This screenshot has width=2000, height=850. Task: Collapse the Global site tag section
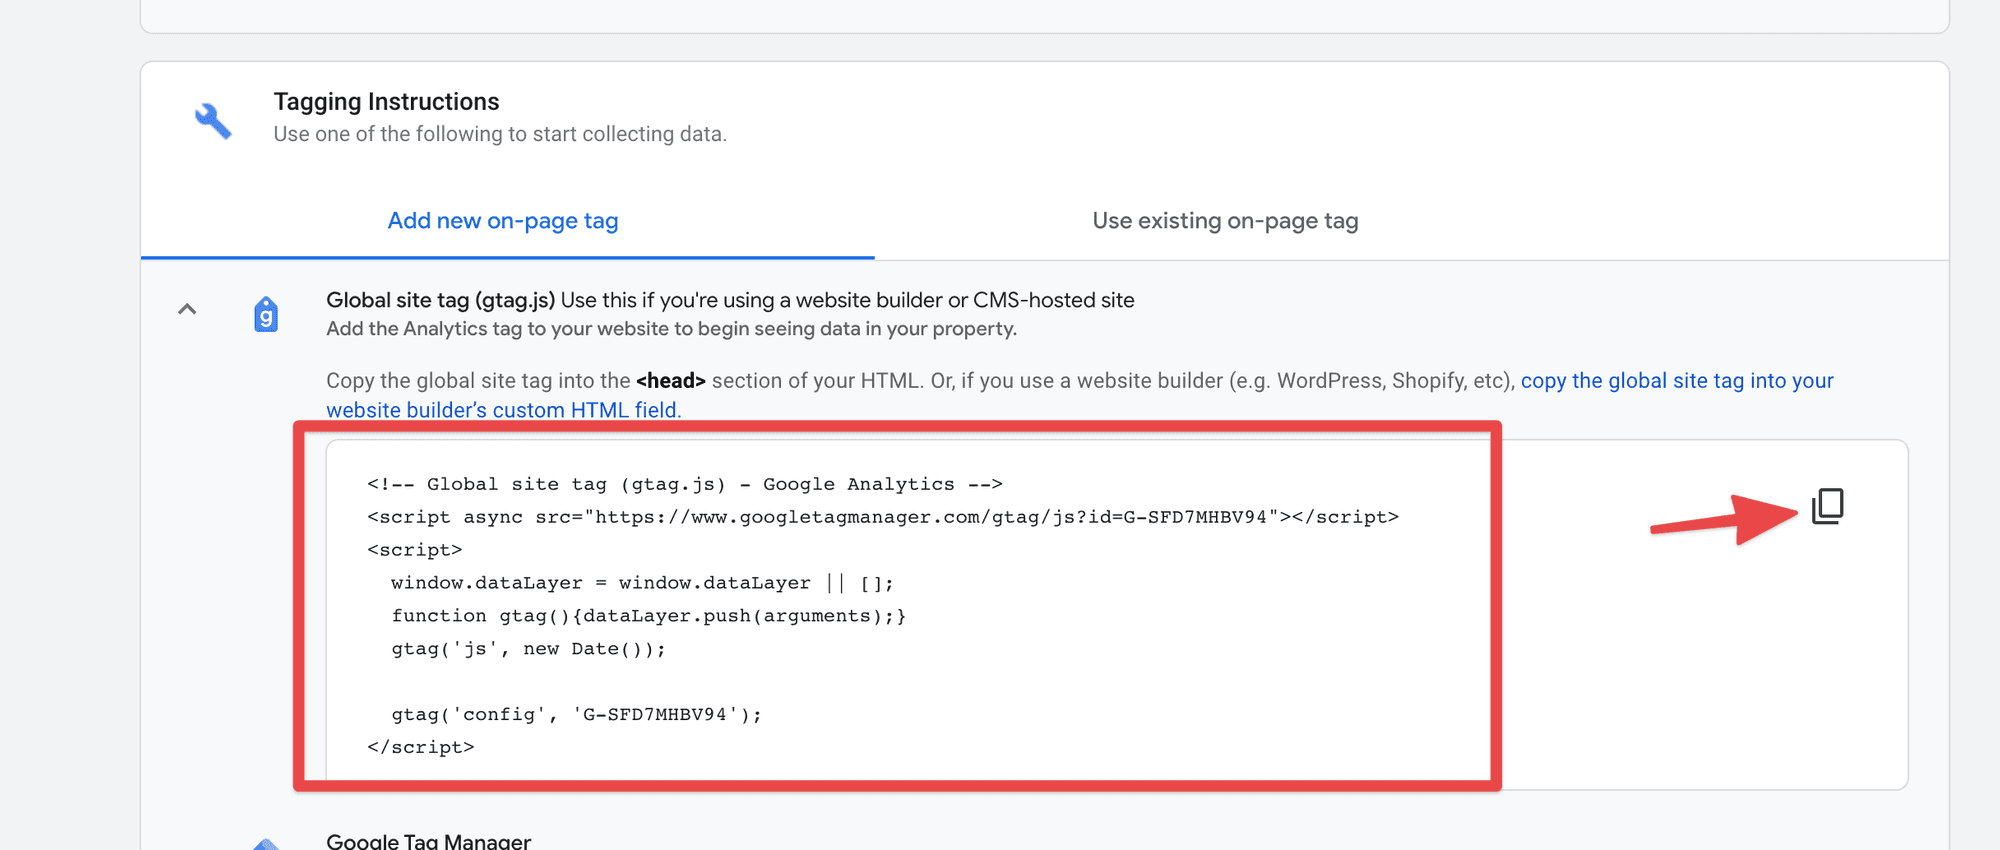click(187, 310)
